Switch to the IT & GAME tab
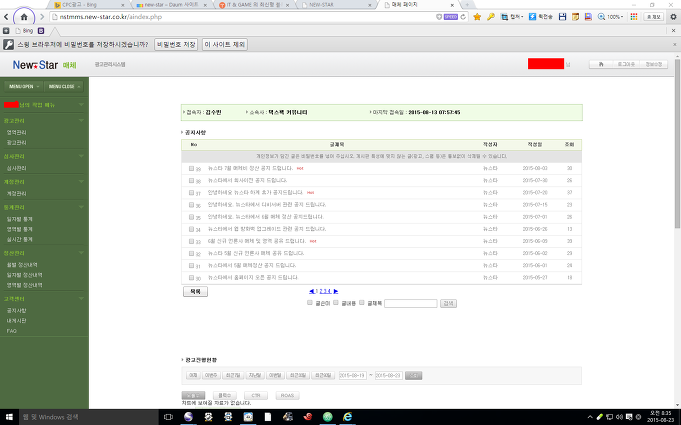 [x=255, y=5]
